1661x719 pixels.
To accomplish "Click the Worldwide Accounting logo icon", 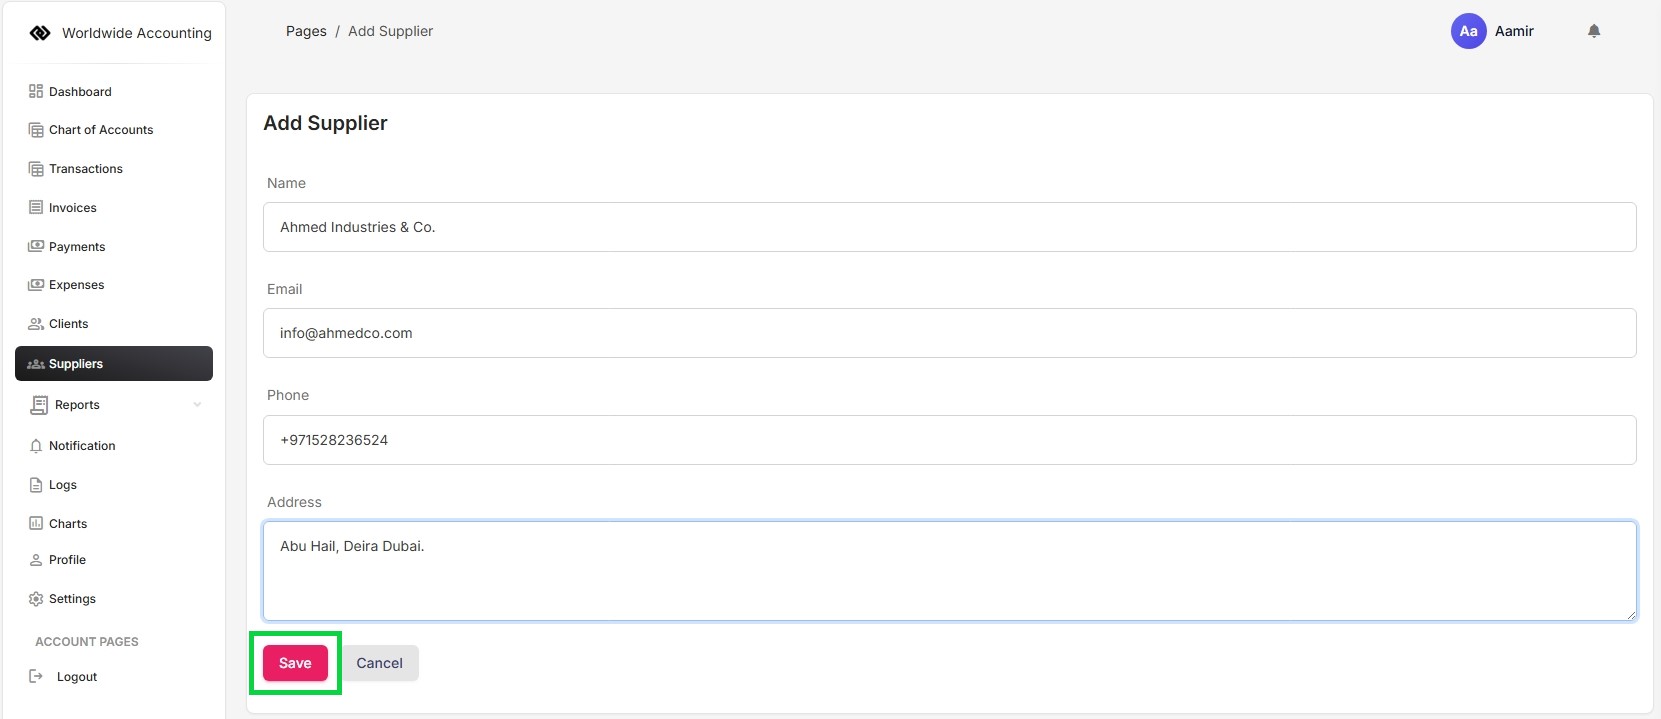I will pyautogui.click(x=40, y=33).
